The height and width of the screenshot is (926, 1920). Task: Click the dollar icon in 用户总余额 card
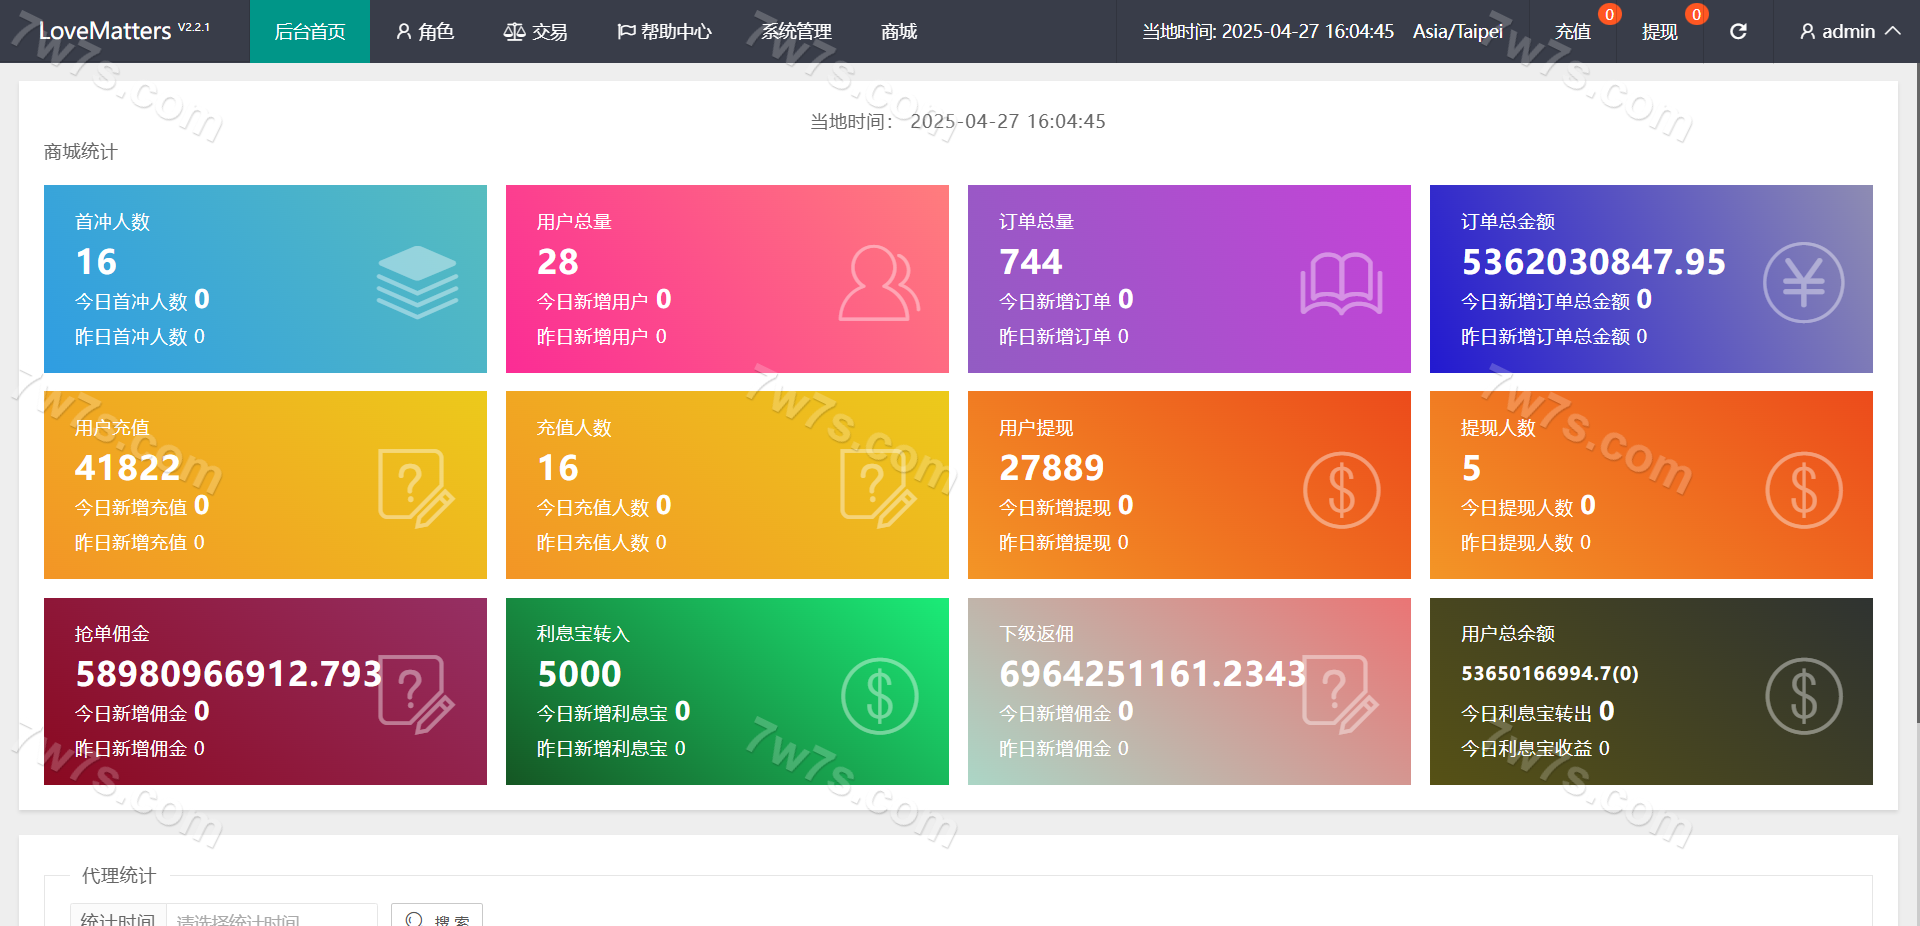click(x=1803, y=696)
